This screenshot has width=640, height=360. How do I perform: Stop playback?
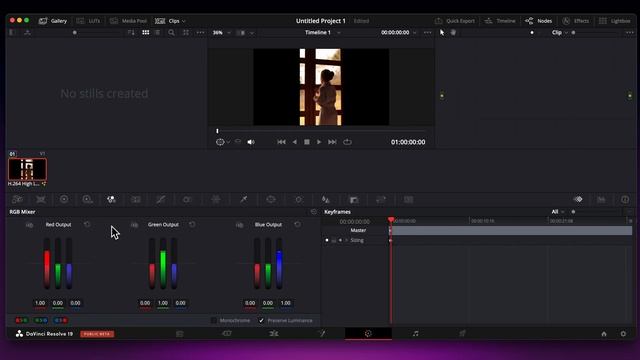[307, 142]
